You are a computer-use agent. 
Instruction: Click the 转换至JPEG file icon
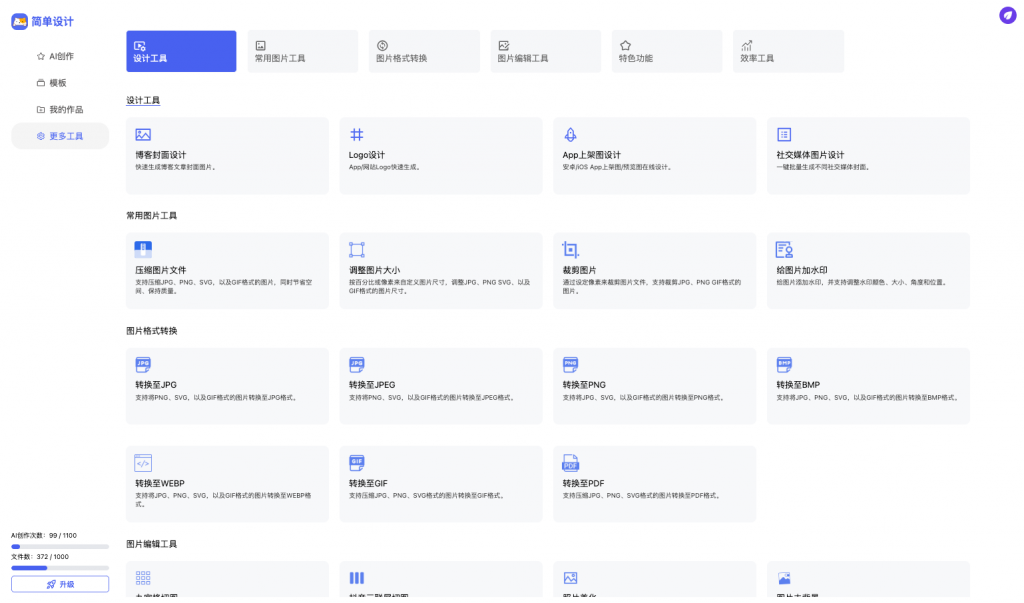pos(357,365)
